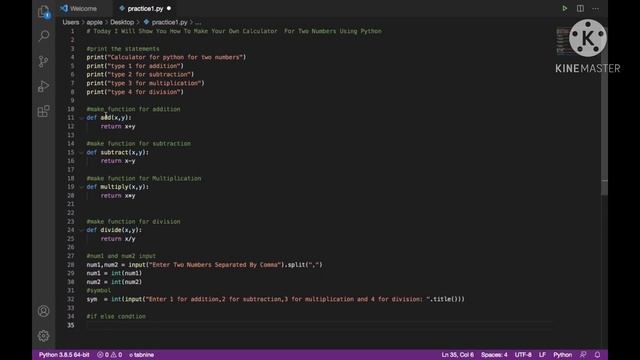Open the Manage gear settings
640x360 pixels.
[x=44, y=336]
